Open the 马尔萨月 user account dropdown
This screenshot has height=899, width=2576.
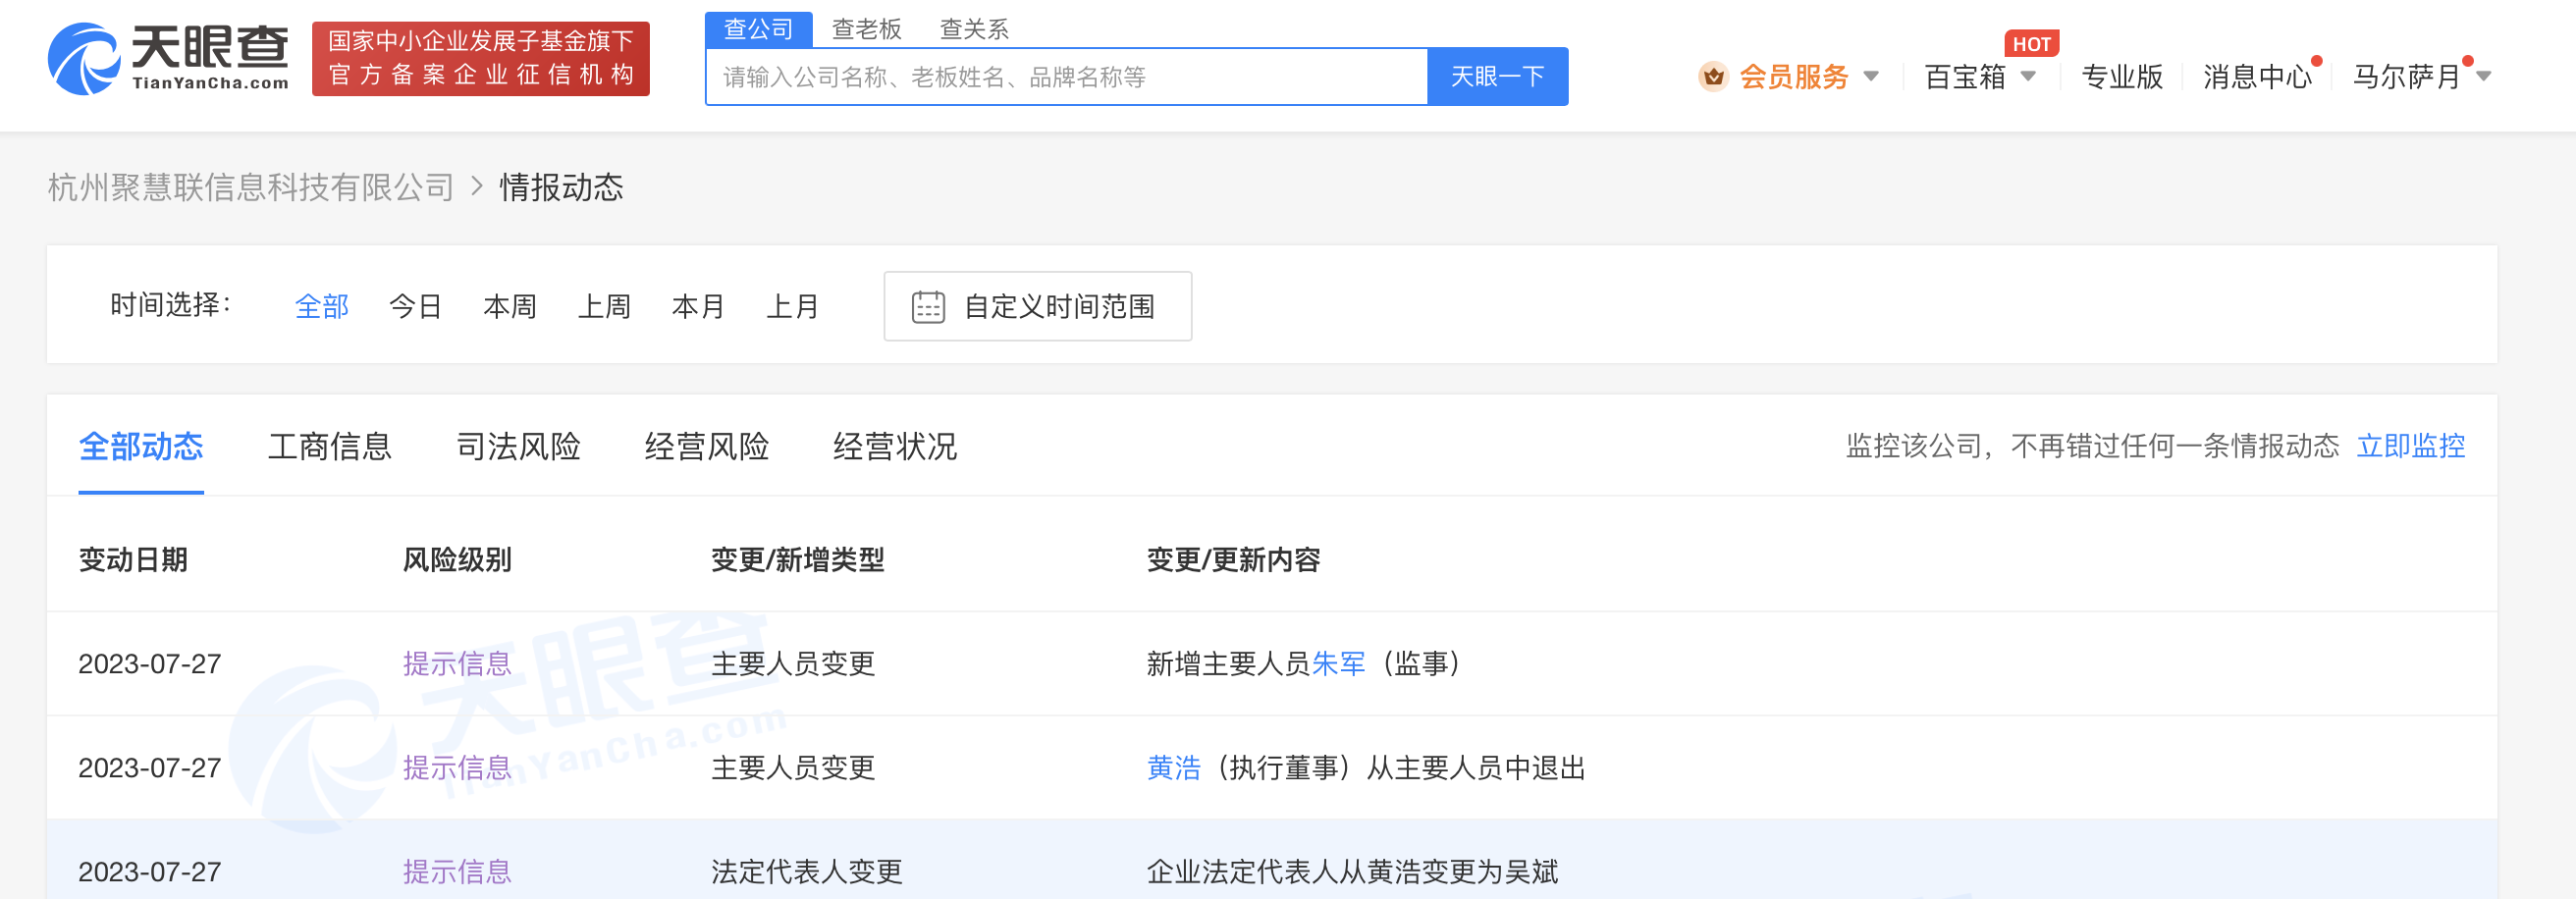2418,77
